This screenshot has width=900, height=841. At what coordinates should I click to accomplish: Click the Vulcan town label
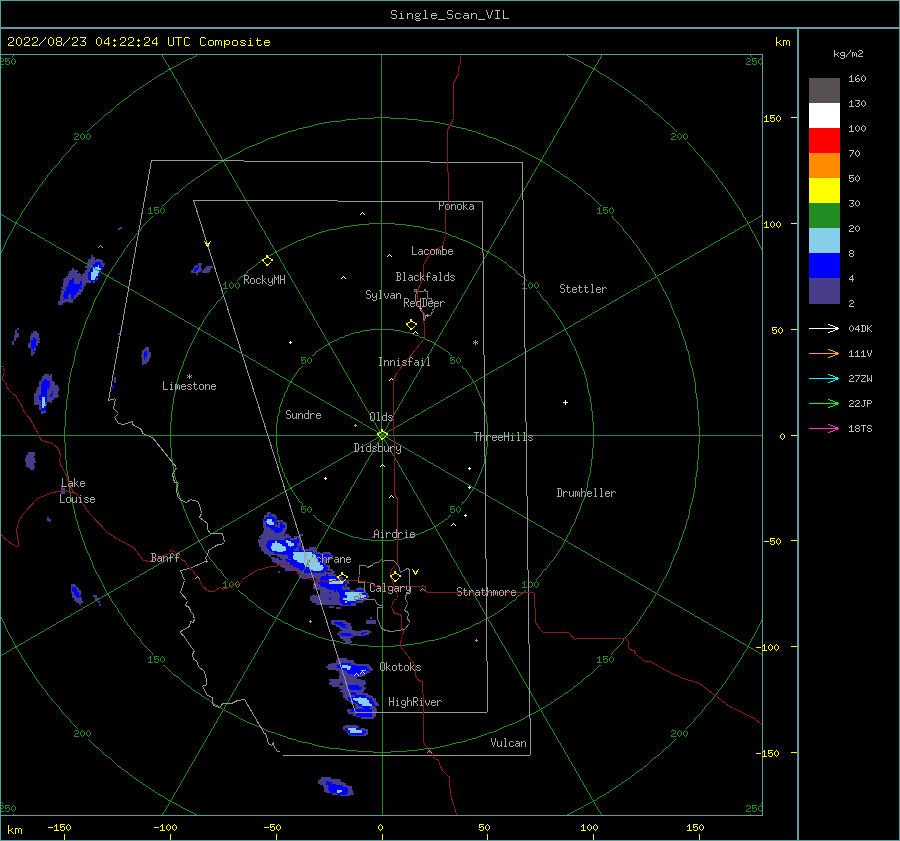508,743
